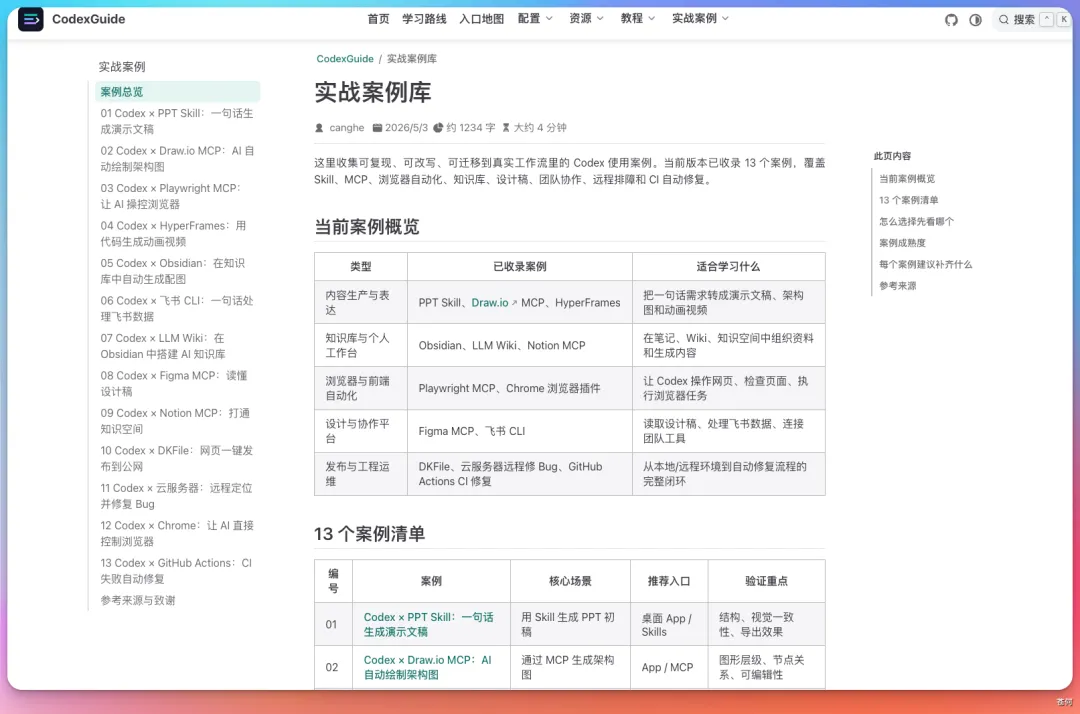
Task: Open sidebar item 11 Codex × 云服务器
Action: pyautogui.click(x=176, y=496)
